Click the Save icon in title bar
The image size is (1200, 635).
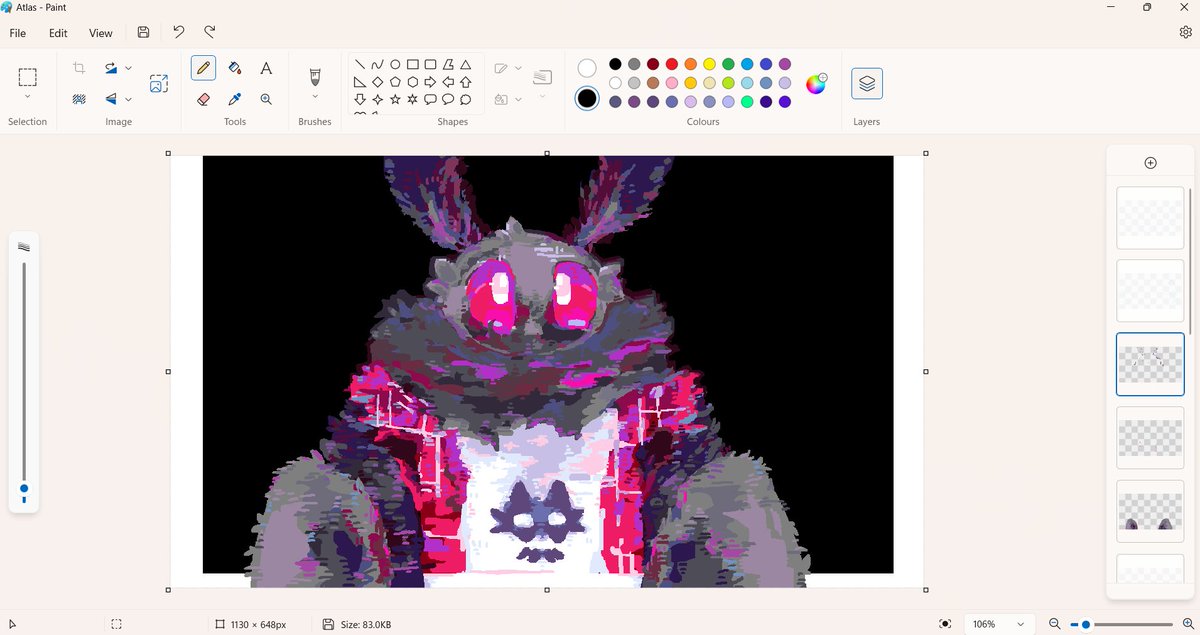(x=144, y=33)
